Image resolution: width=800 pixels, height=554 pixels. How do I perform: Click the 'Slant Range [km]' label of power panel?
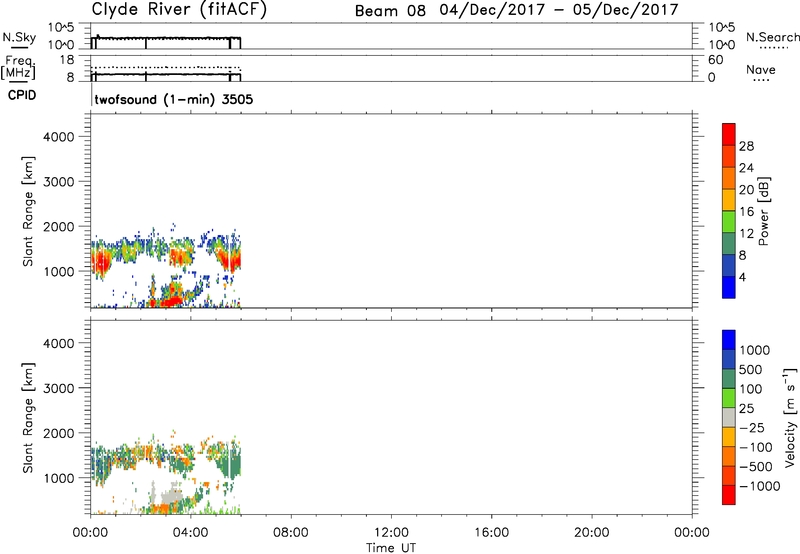tap(28, 211)
